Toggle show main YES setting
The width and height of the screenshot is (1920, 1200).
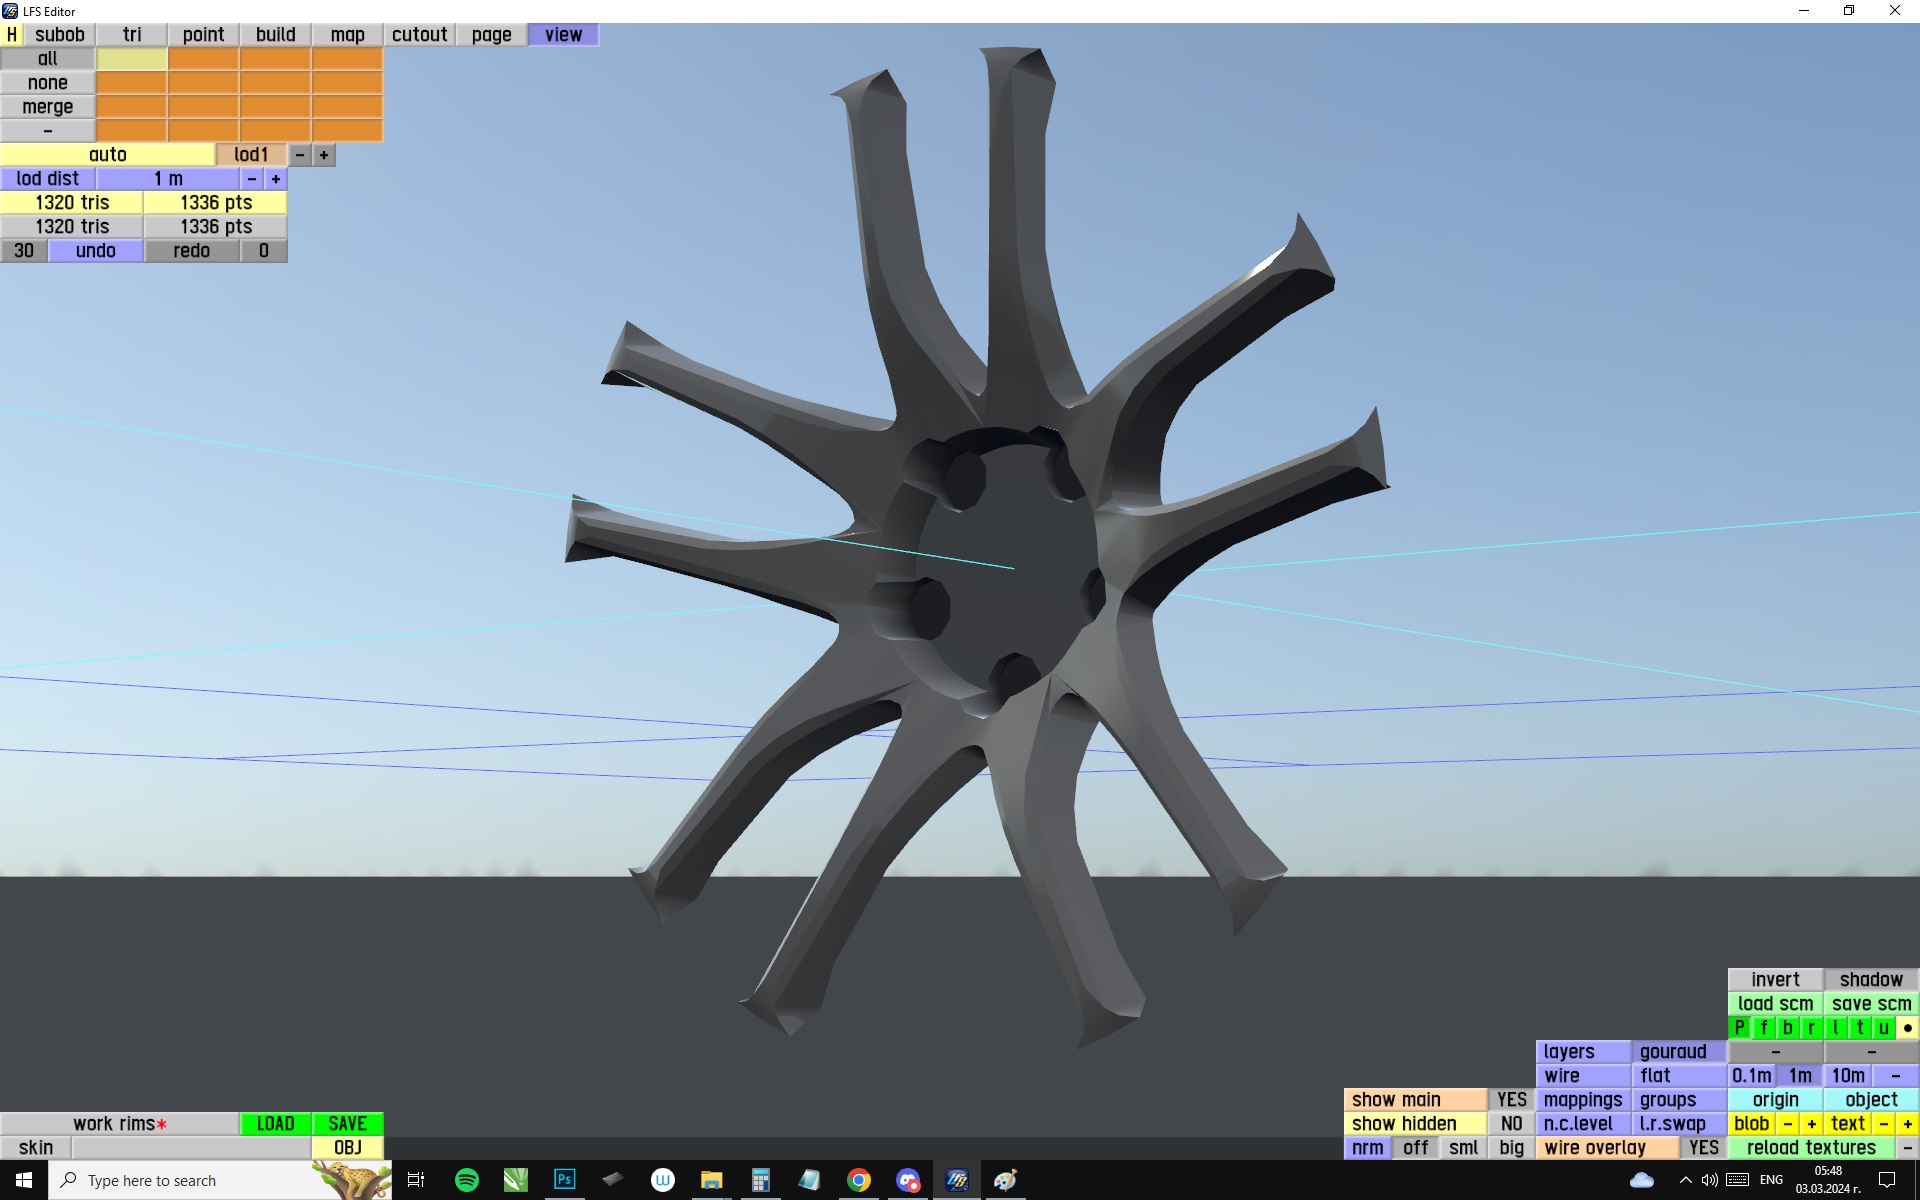1511,1100
